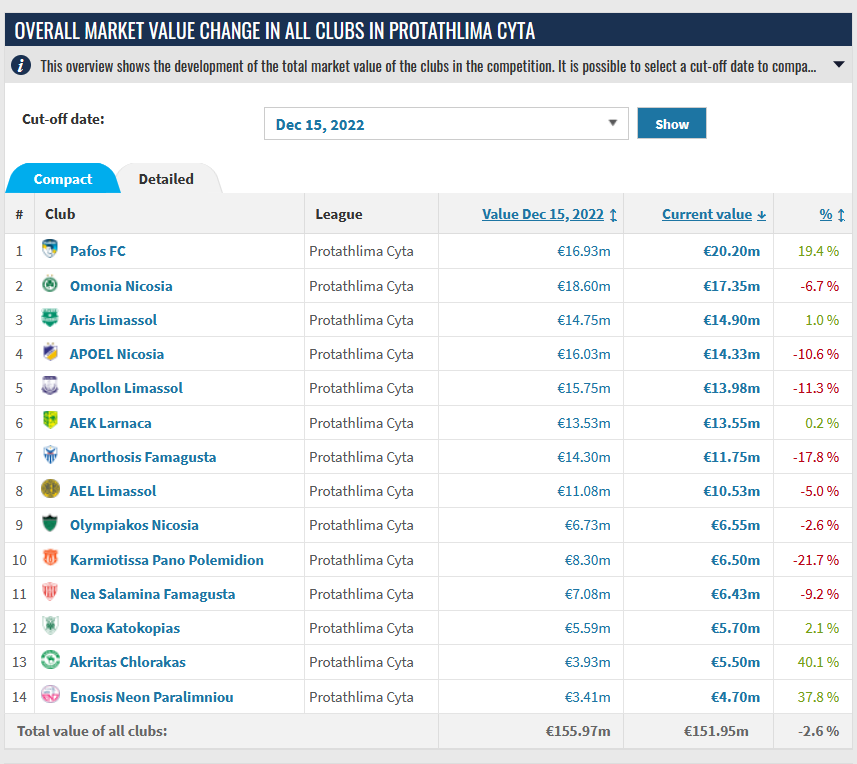Sort by % column header link
The height and width of the screenshot is (764, 857).
point(826,214)
